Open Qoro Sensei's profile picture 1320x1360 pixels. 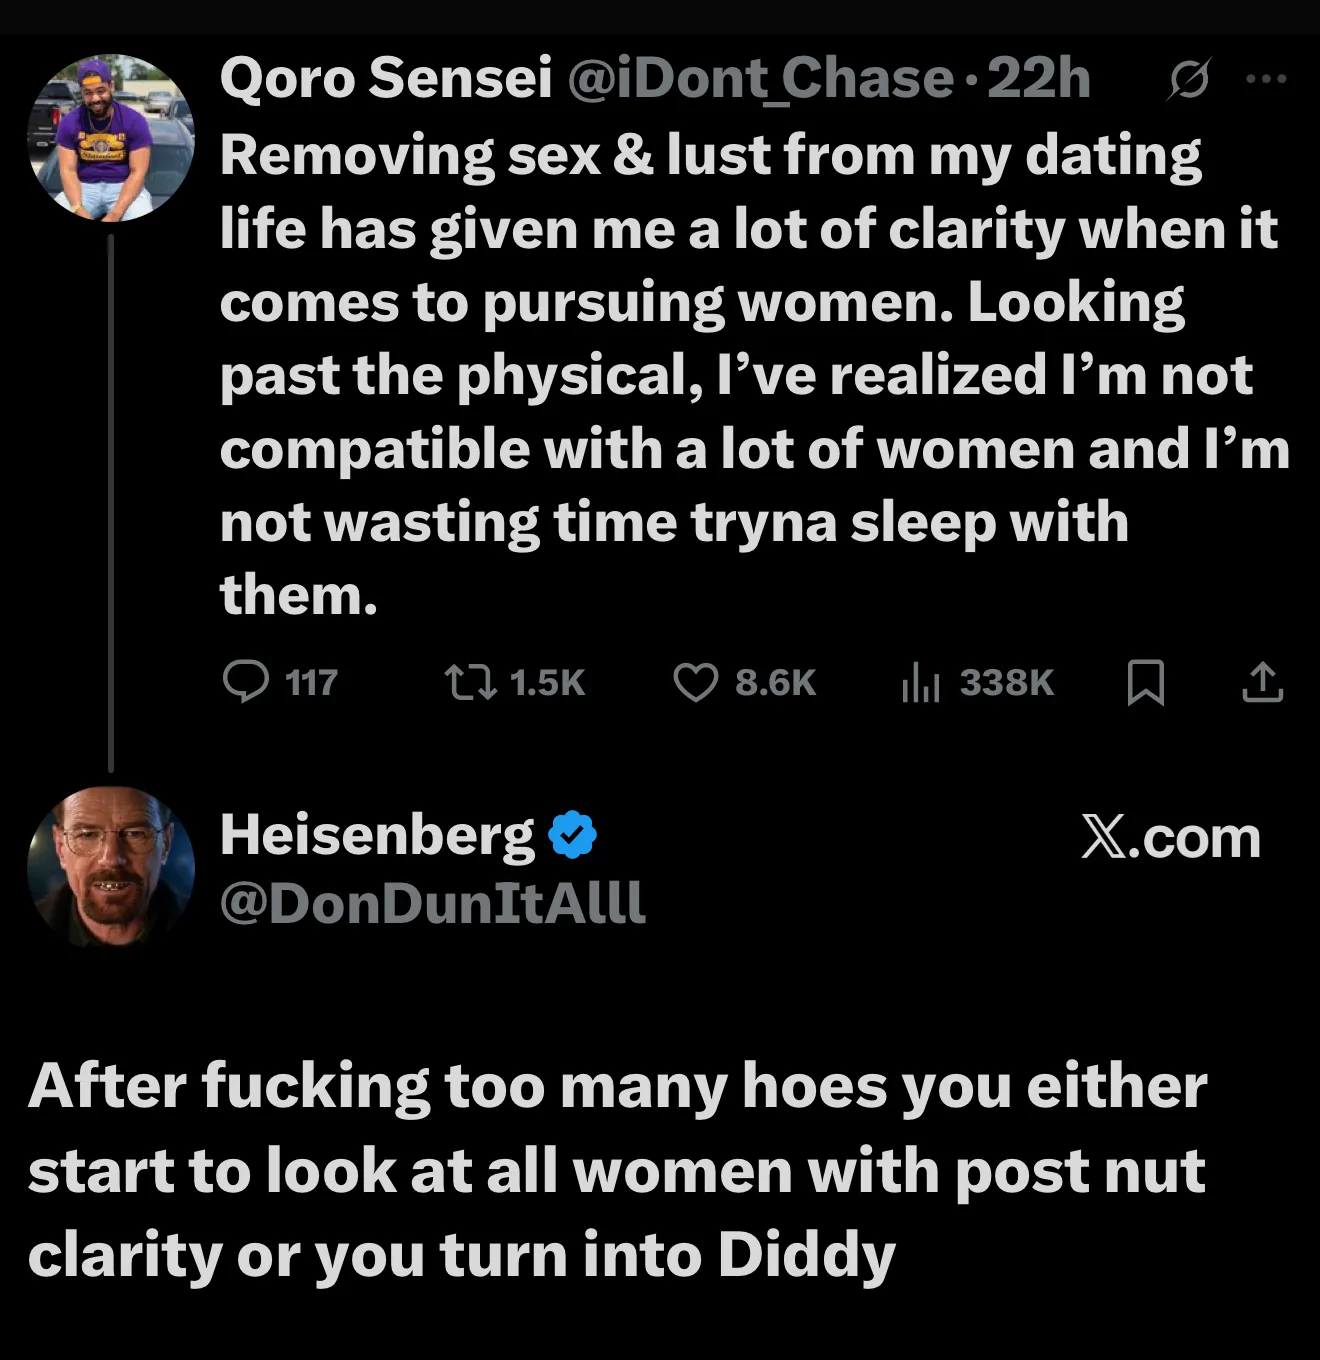pos(111,137)
